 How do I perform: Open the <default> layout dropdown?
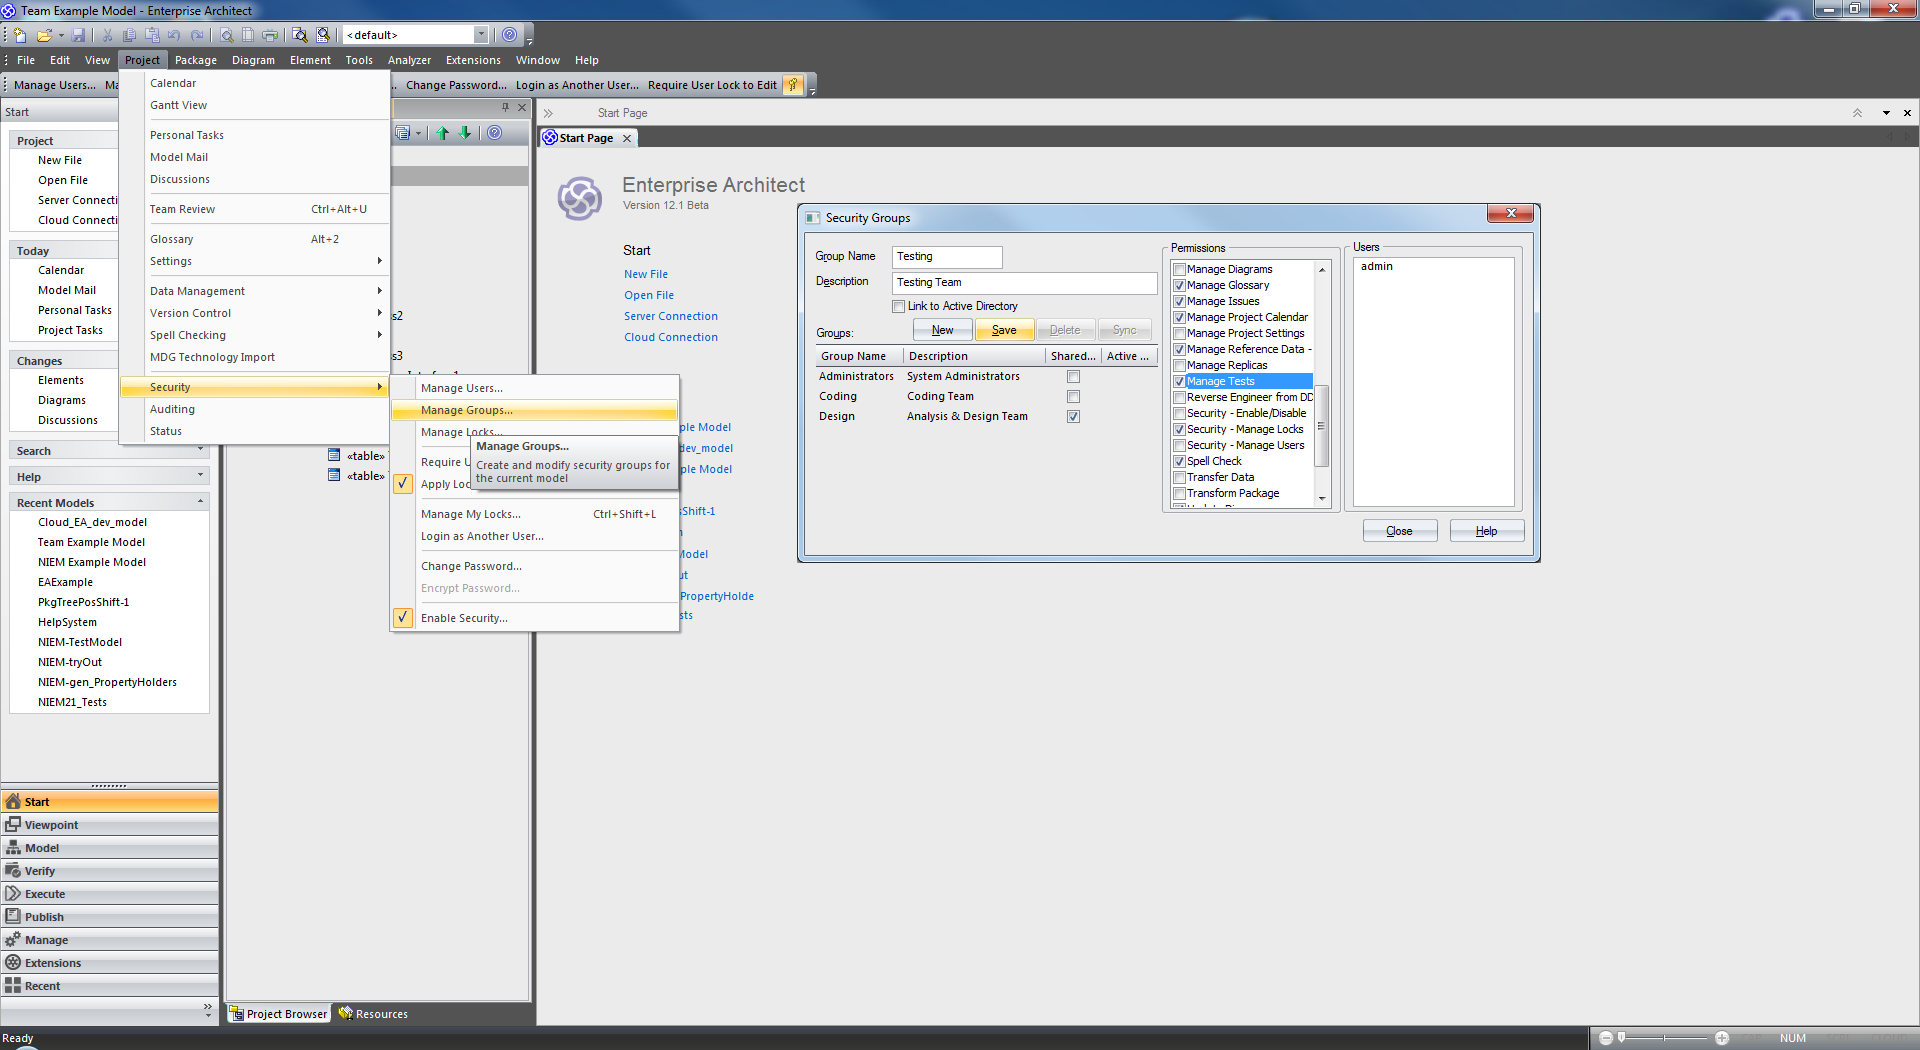coord(481,35)
